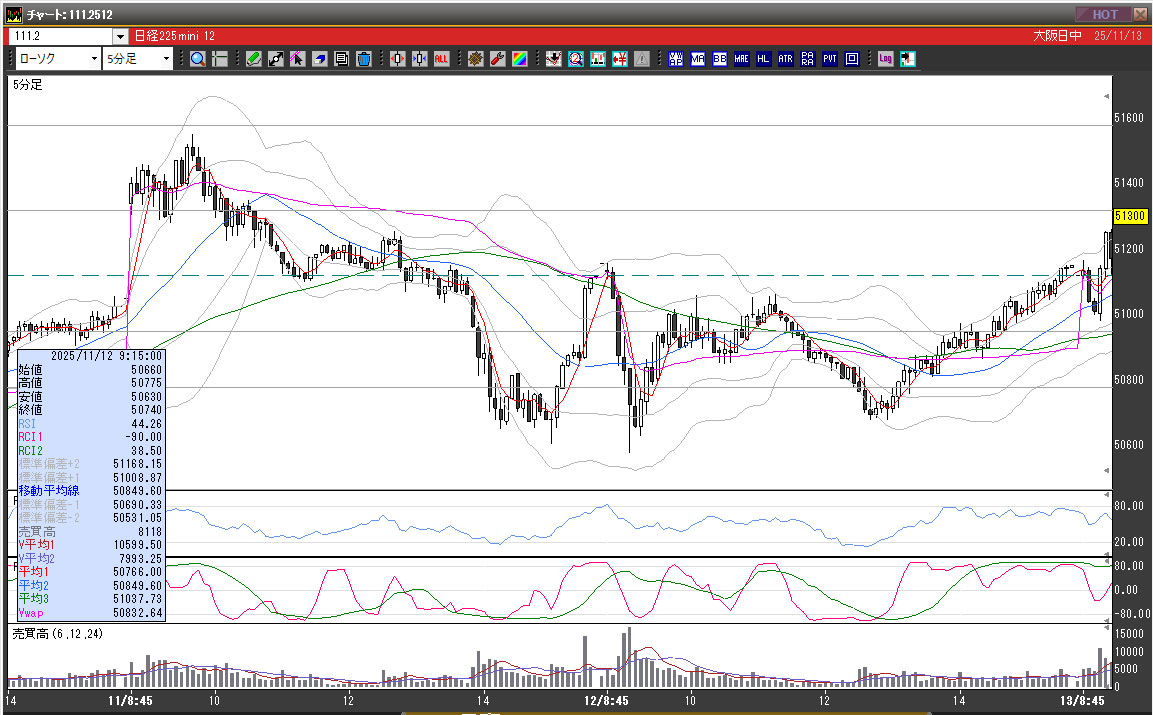Toggle the VWAP indicator button
The height and width of the screenshot is (715, 1153).
[x=675, y=59]
